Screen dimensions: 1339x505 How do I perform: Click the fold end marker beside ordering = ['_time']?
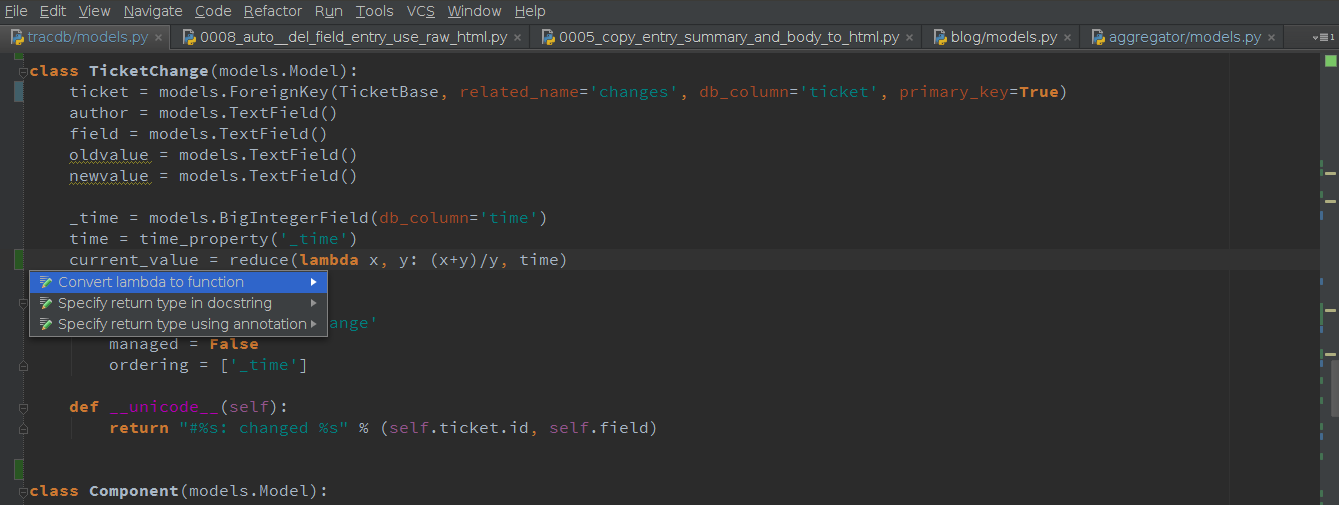point(21,366)
